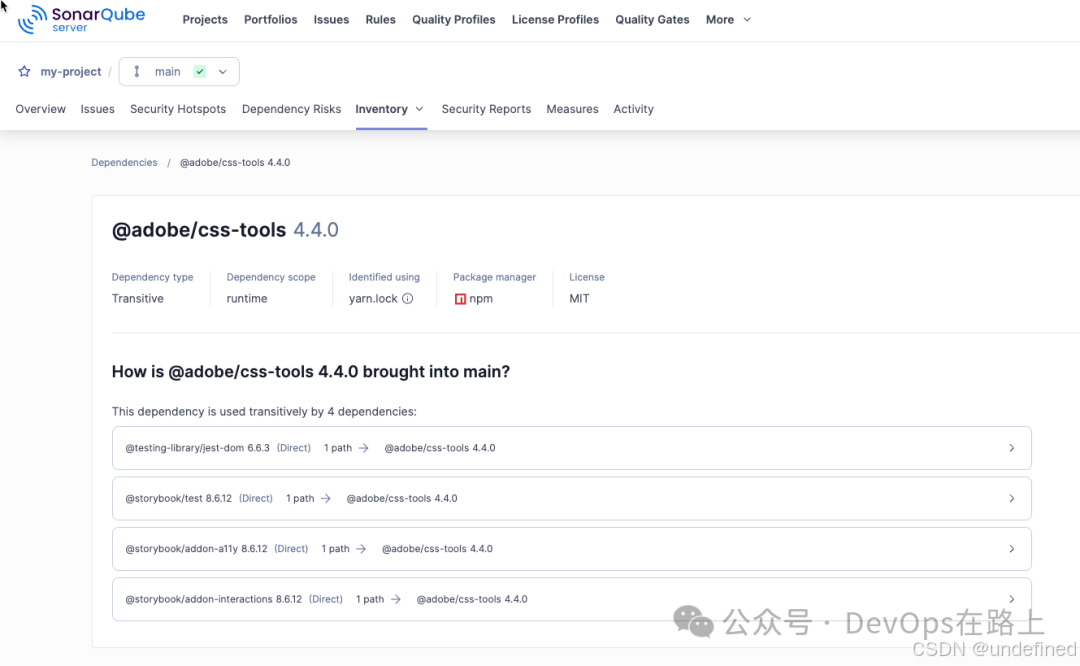Switch to the Dependency Risks tab
The image size is (1080, 666).
291,109
